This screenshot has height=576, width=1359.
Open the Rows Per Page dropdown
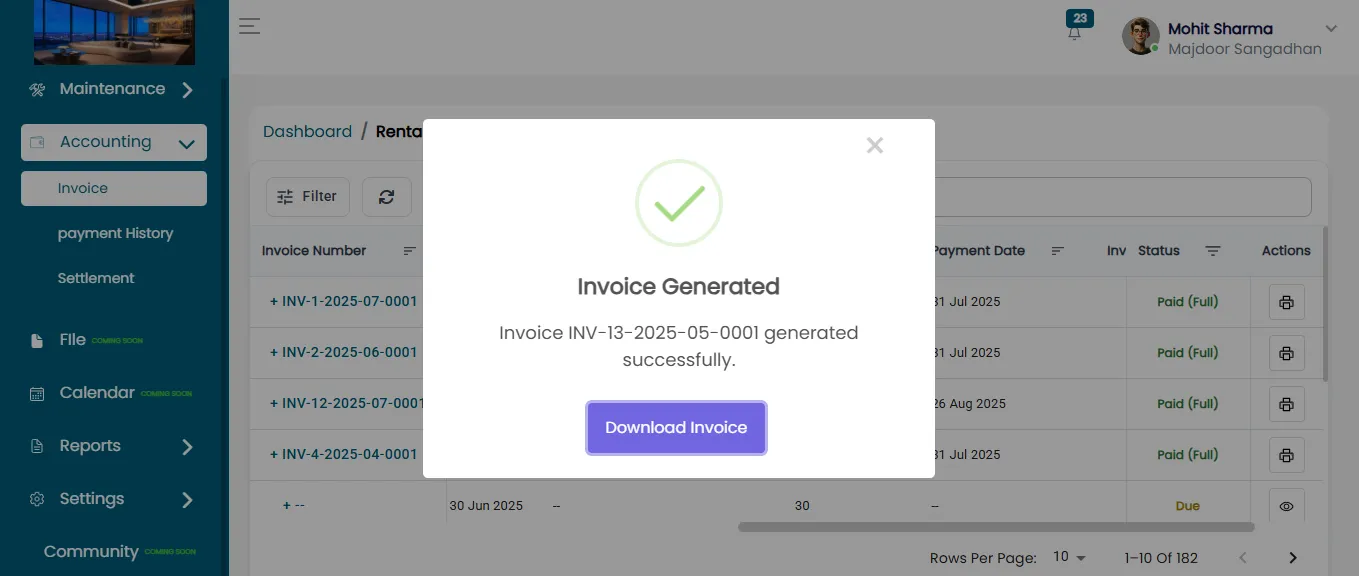pos(1069,557)
